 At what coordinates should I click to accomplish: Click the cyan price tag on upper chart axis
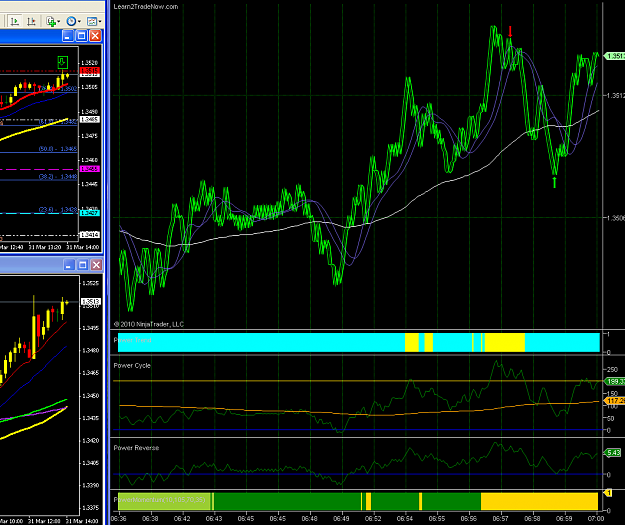pyautogui.click(x=90, y=213)
